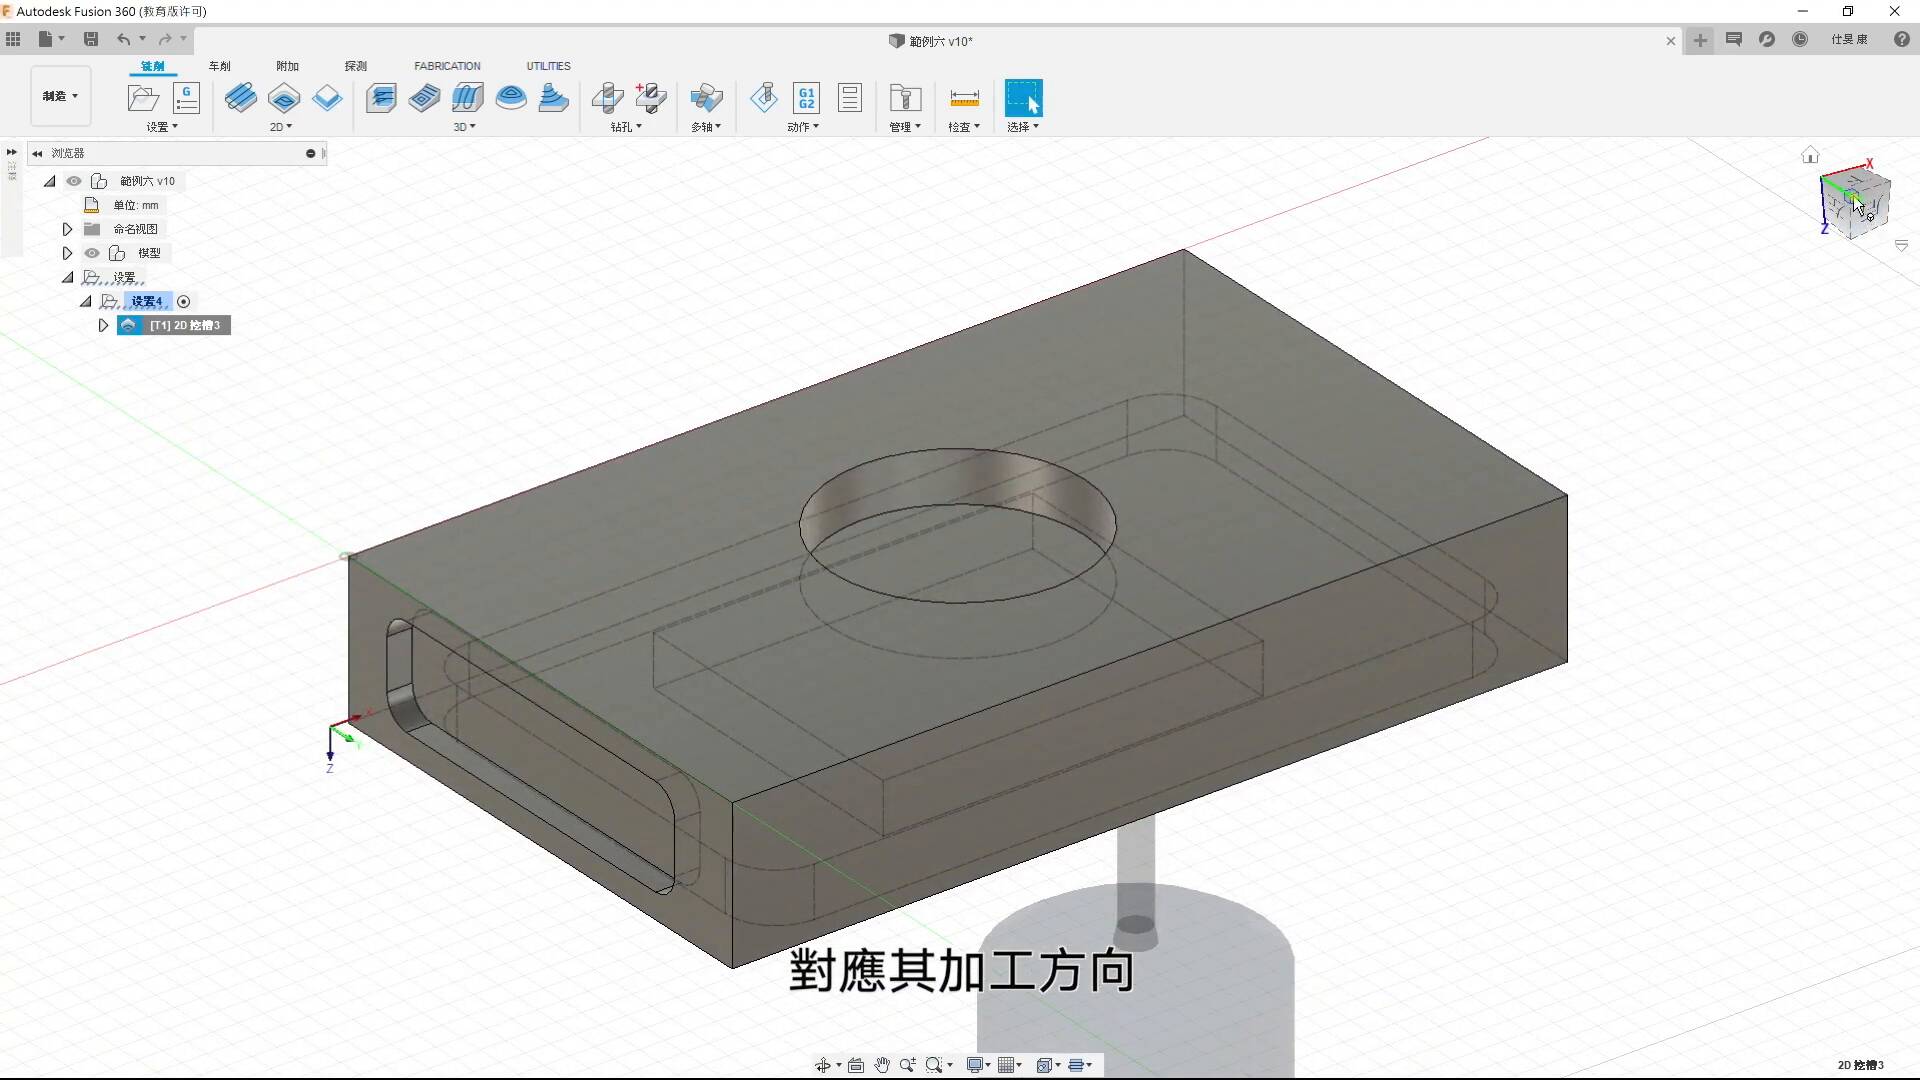
Task: Click the ViewCube home icon
Action: tap(1810, 155)
